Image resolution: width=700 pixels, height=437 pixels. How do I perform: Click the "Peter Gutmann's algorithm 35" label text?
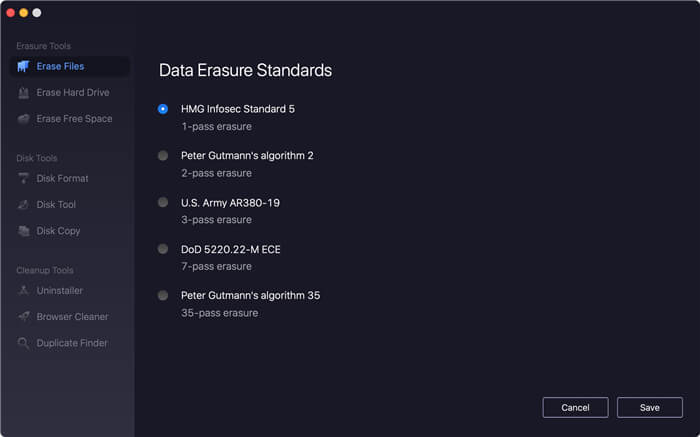(250, 295)
